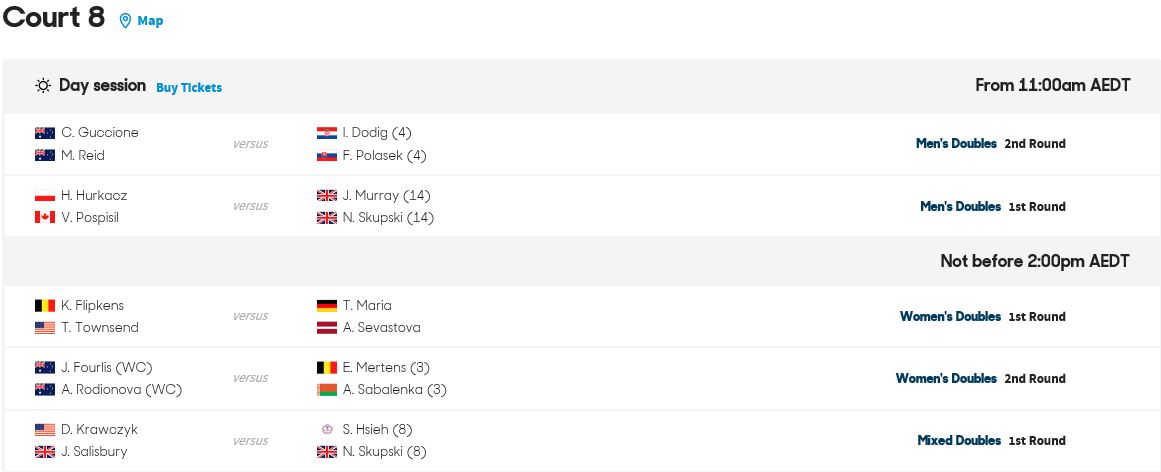
Task: Select player name C. Guccione
Action: click(x=99, y=133)
